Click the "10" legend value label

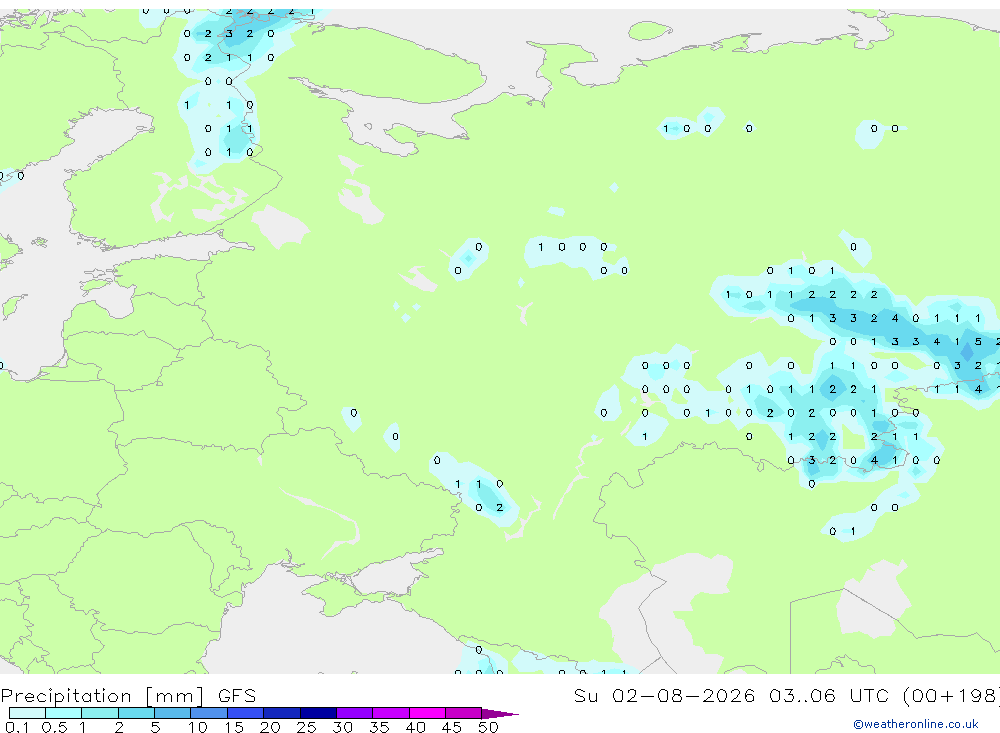point(197,727)
